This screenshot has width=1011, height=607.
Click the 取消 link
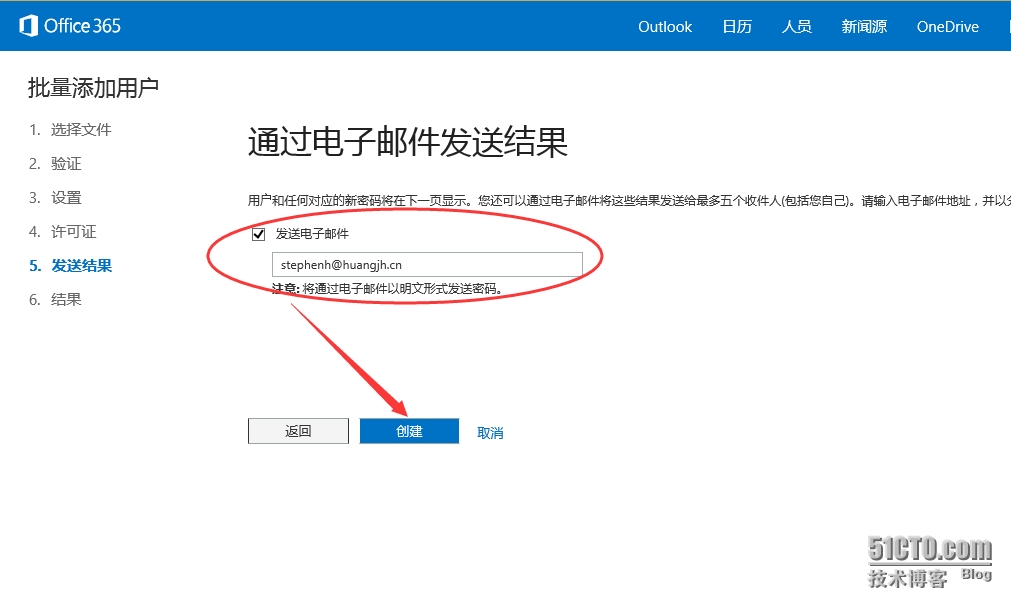(490, 433)
